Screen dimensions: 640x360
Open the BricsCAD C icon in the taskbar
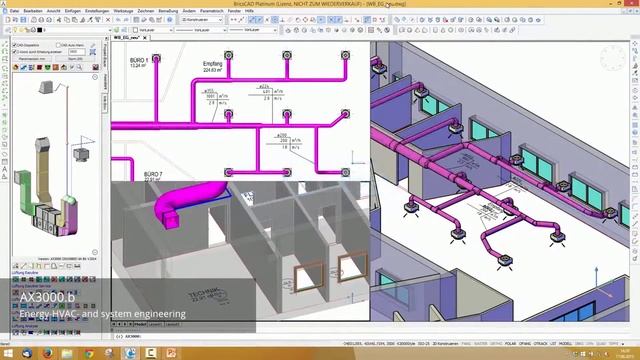tap(150, 353)
